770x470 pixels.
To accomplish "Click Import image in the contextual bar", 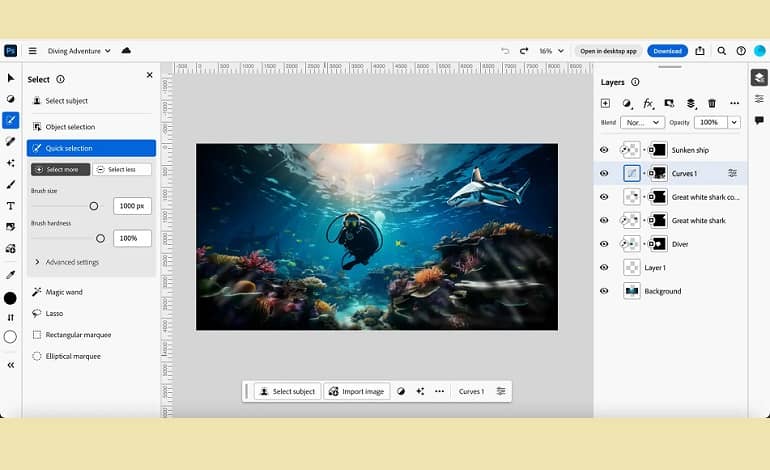I will click(357, 391).
